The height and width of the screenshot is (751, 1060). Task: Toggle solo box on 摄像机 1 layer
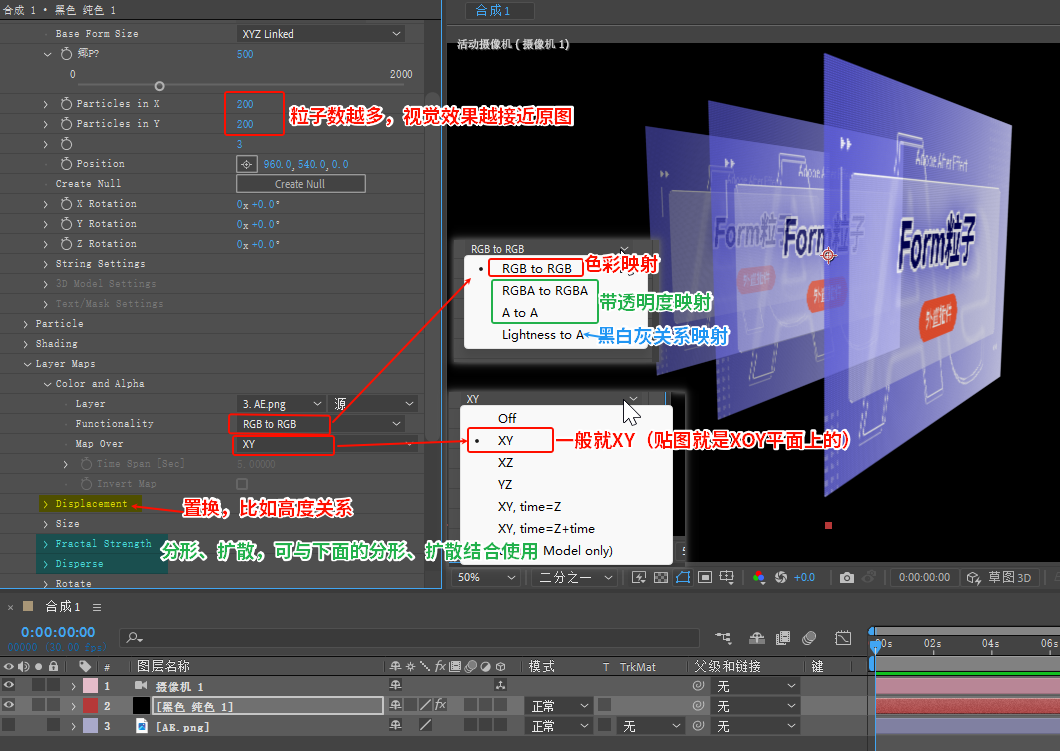pos(39,685)
